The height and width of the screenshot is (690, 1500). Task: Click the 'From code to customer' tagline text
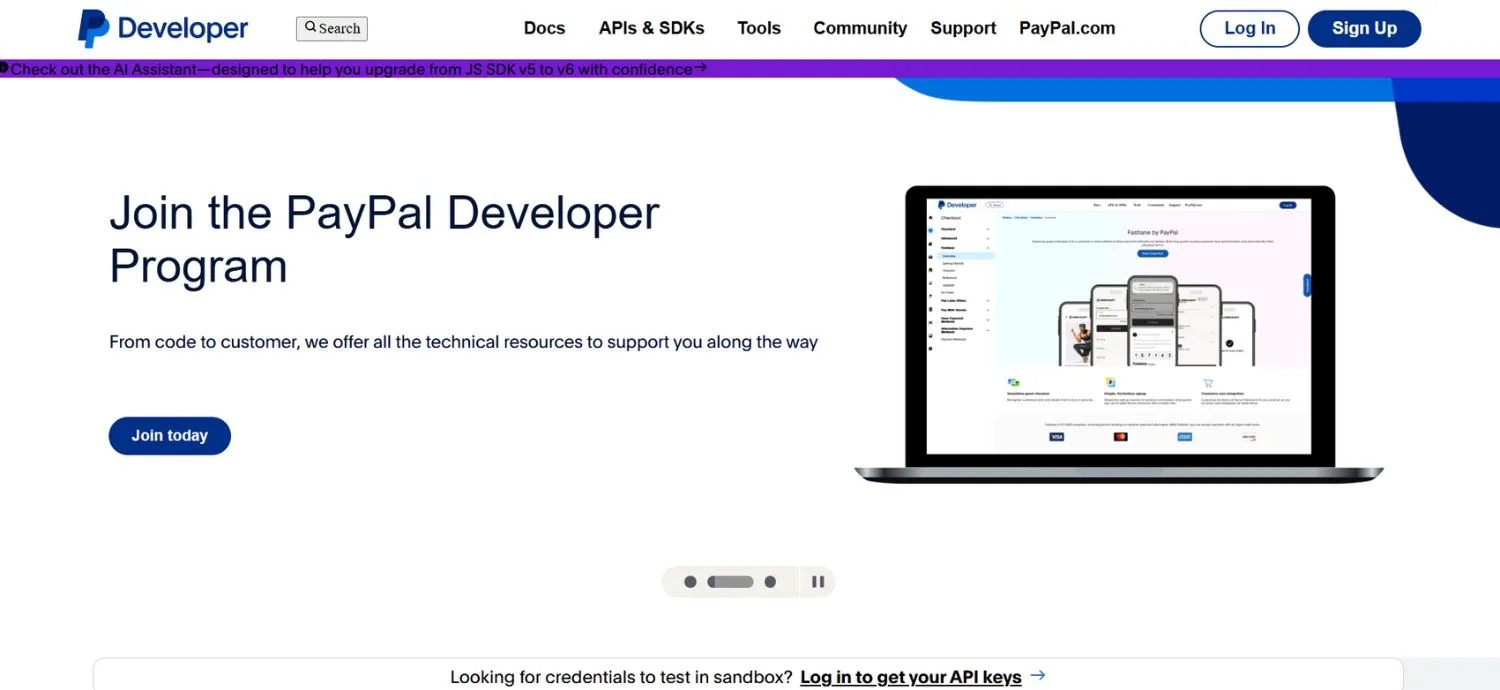[463, 342]
